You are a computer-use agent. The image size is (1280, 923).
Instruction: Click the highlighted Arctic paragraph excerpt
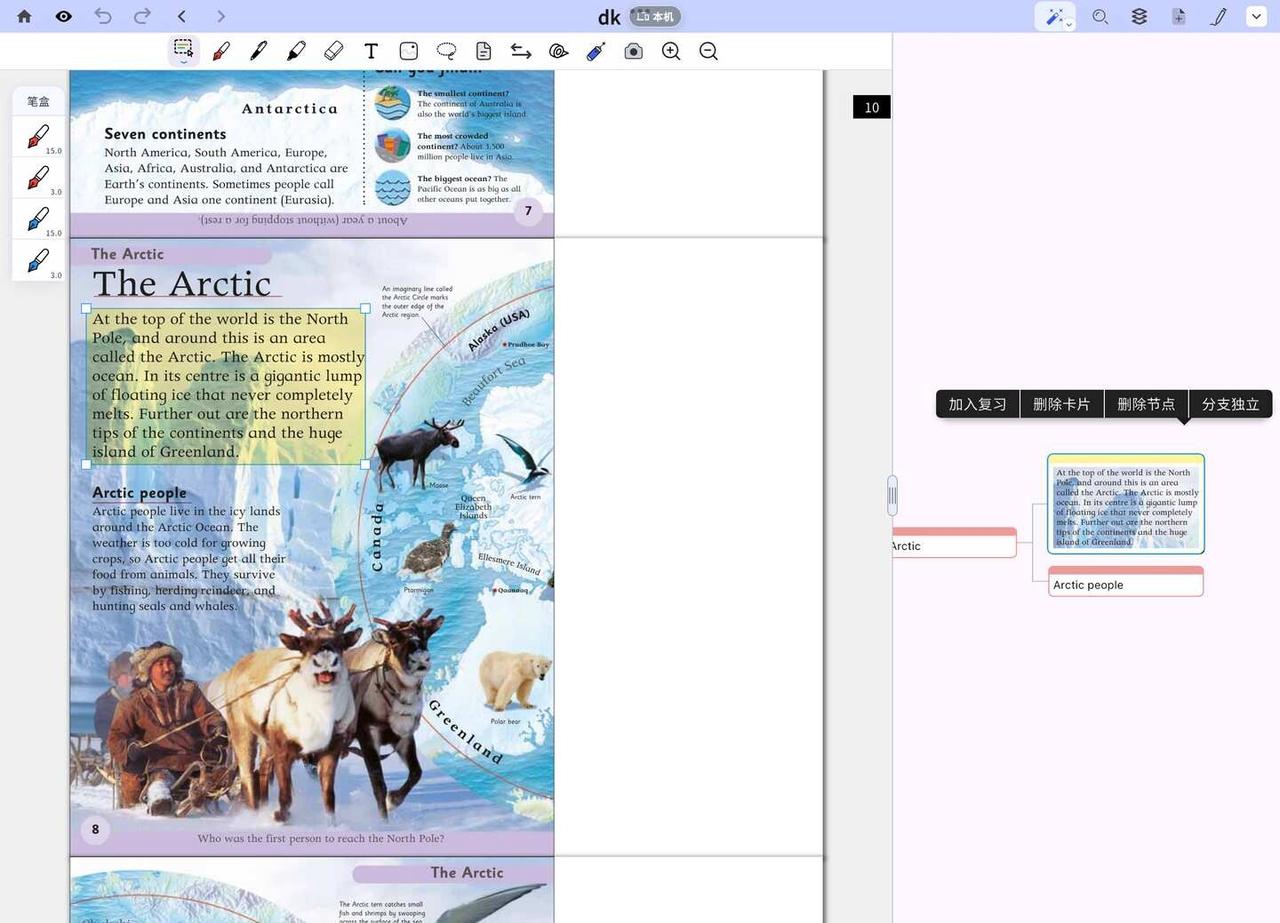tap(226, 386)
